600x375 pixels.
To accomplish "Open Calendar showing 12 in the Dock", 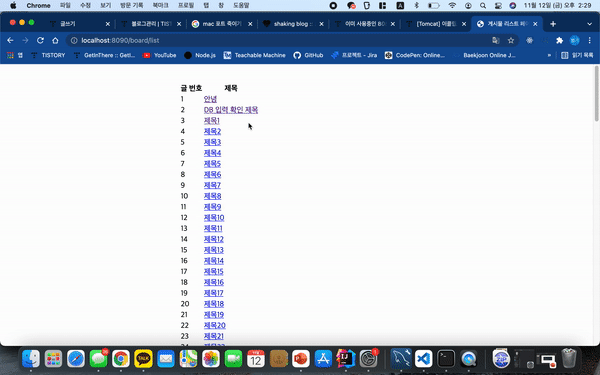I will pyautogui.click(x=256, y=359).
